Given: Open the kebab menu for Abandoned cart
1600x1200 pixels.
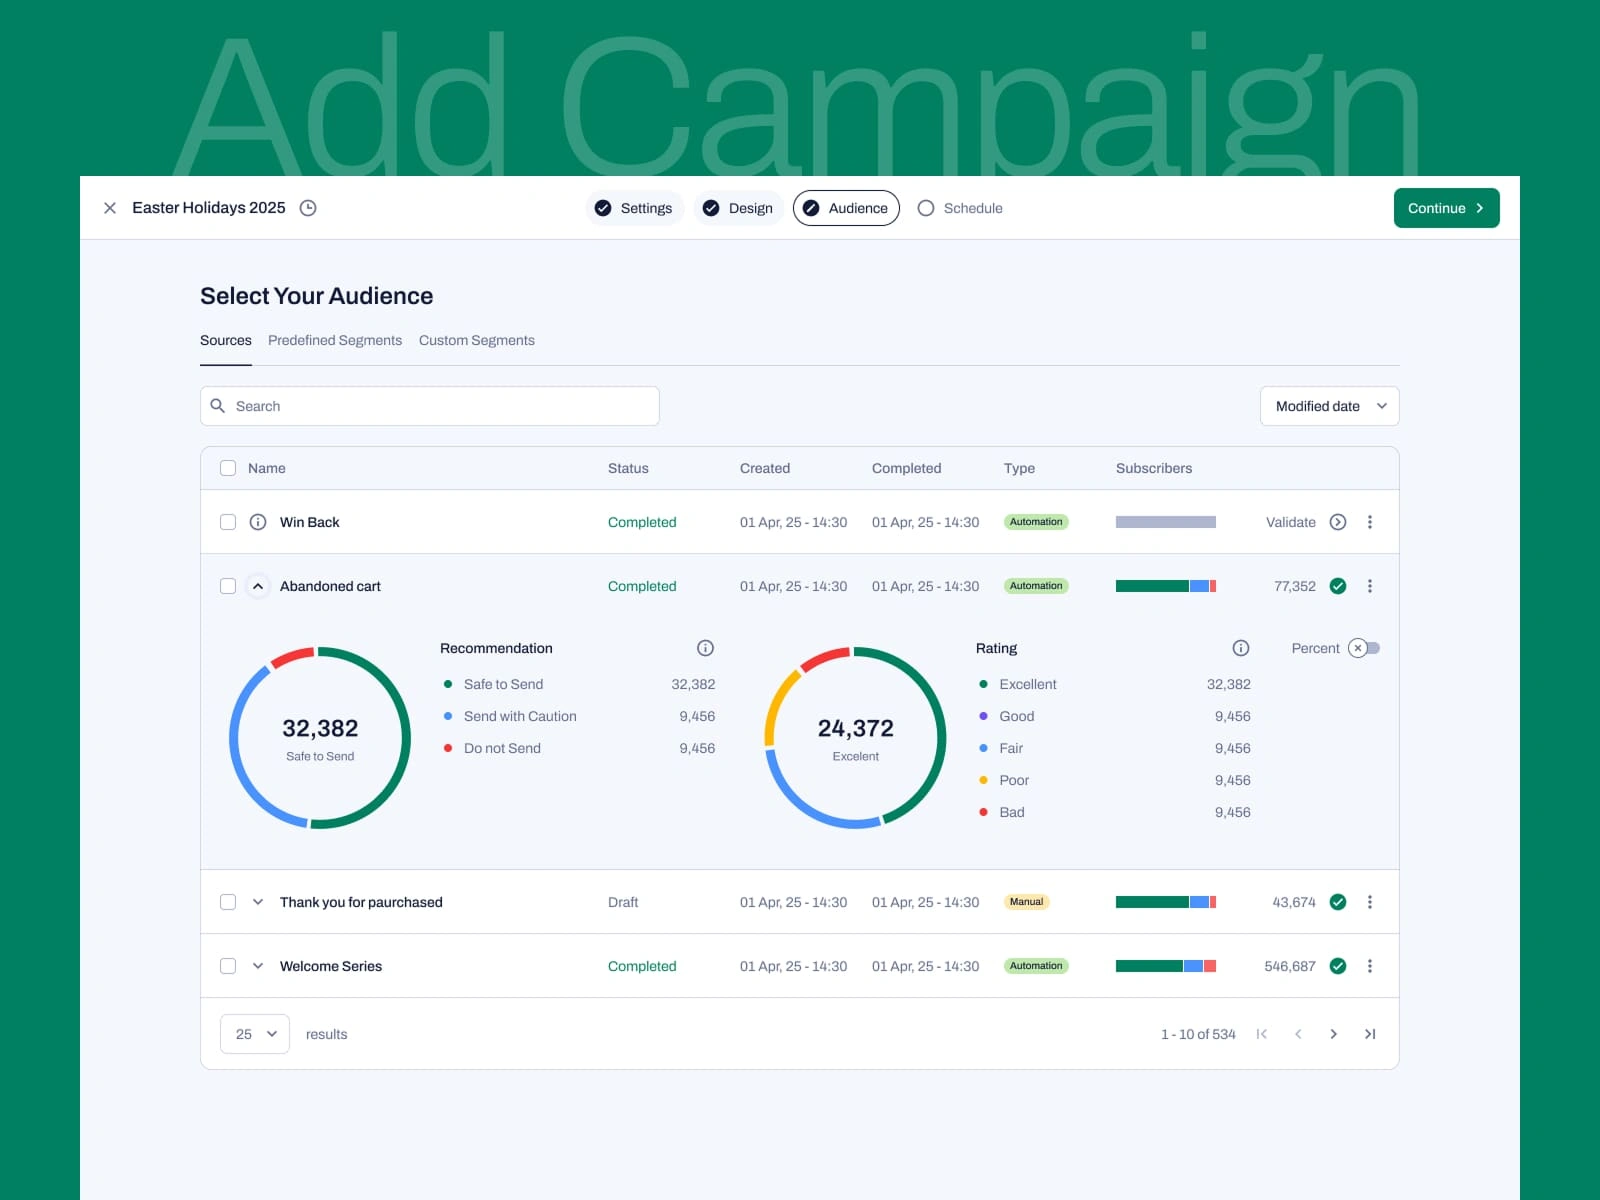Looking at the screenshot, I should pos(1370,586).
